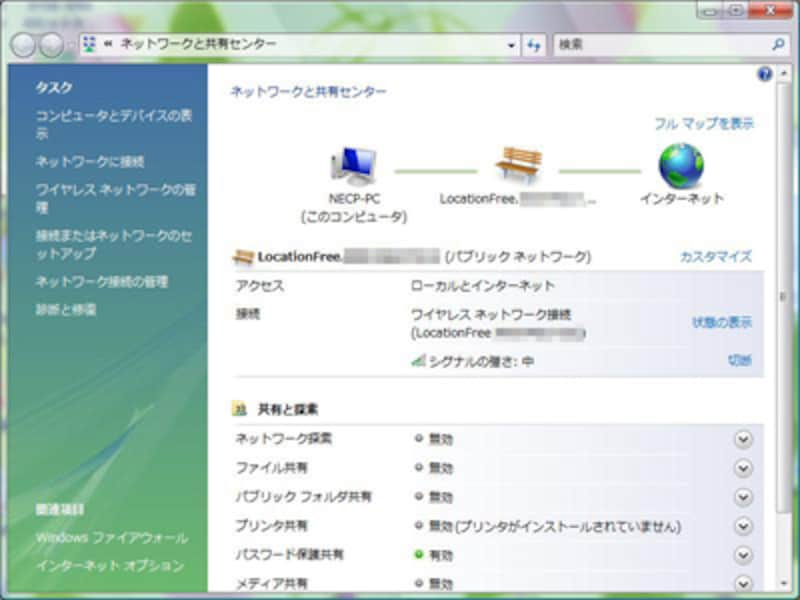Click the grey status dot for パブリック フォルダ共有
Screen dimensions: 800x600
[419, 496]
